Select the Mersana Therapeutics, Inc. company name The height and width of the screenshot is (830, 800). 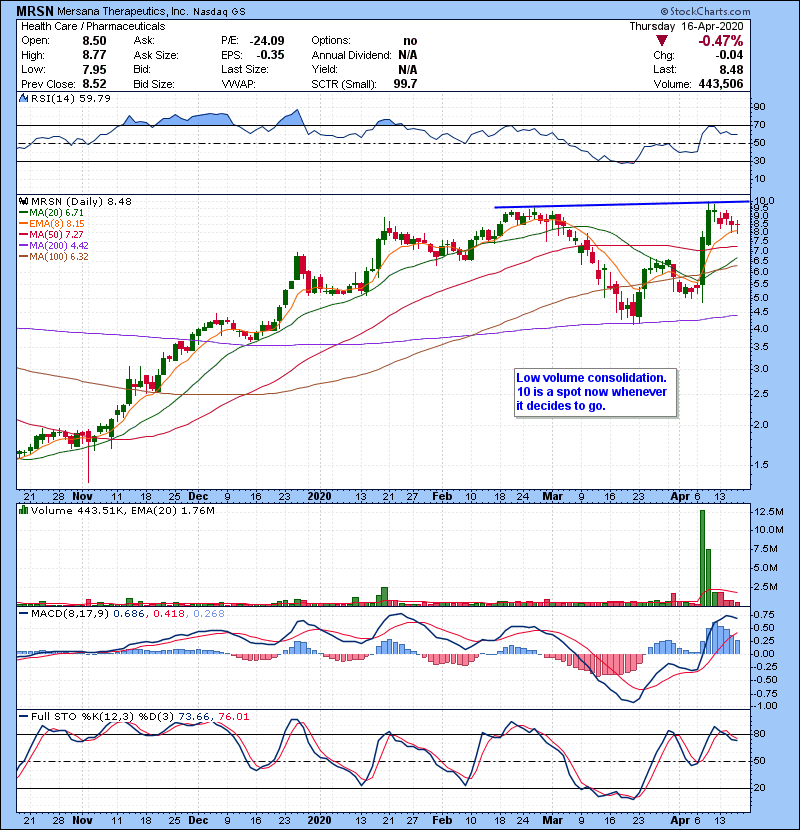tap(122, 11)
